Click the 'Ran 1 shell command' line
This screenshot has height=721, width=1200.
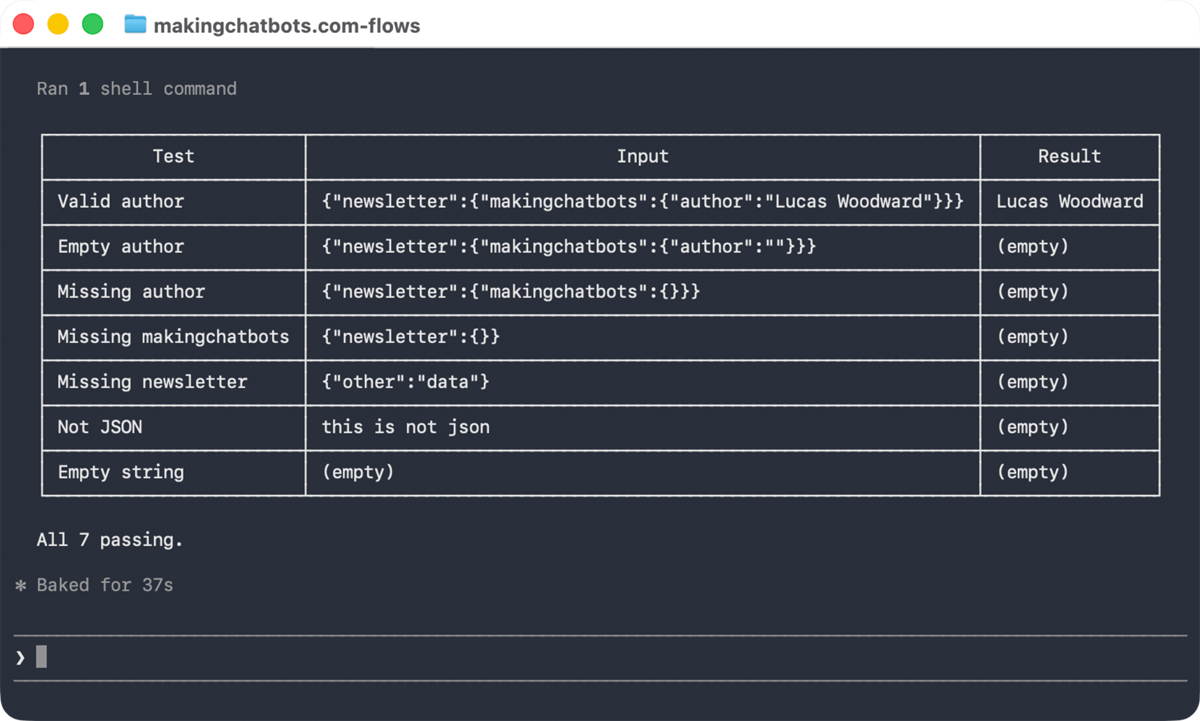tap(137, 88)
